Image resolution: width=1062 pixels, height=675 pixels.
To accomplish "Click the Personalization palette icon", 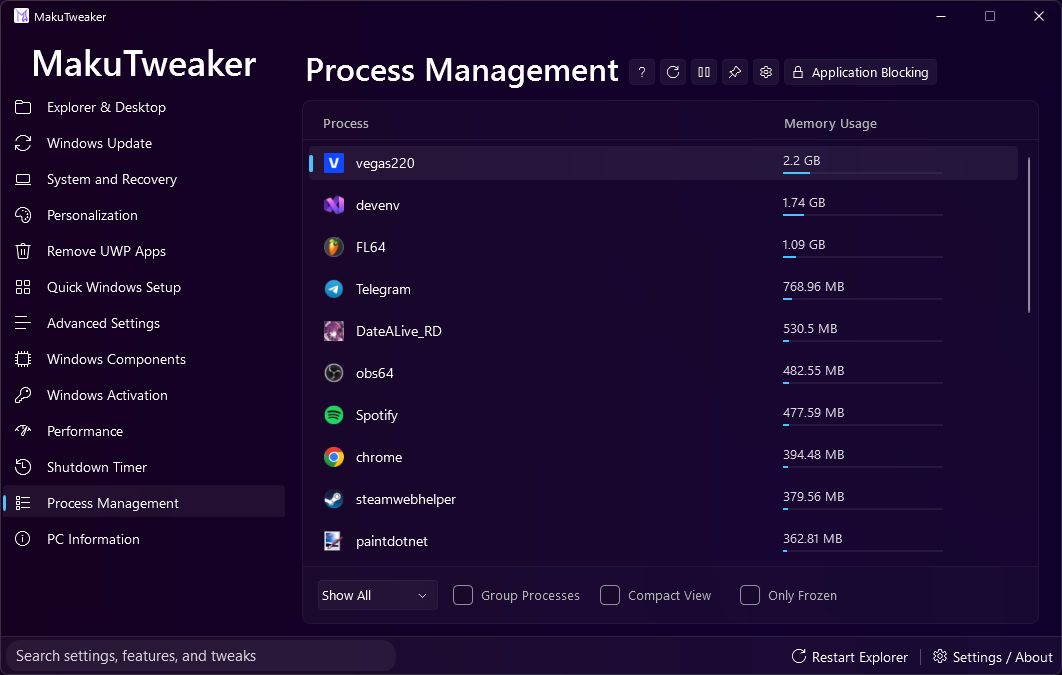I will (x=23, y=215).
